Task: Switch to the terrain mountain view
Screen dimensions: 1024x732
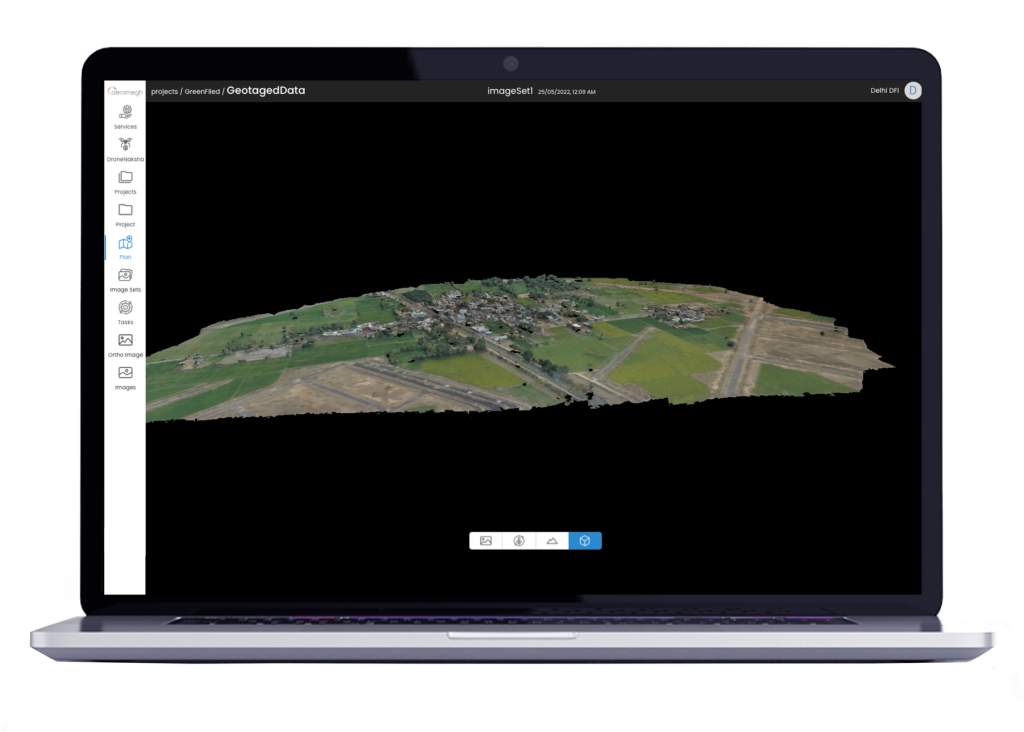Action: pos(552,541)
